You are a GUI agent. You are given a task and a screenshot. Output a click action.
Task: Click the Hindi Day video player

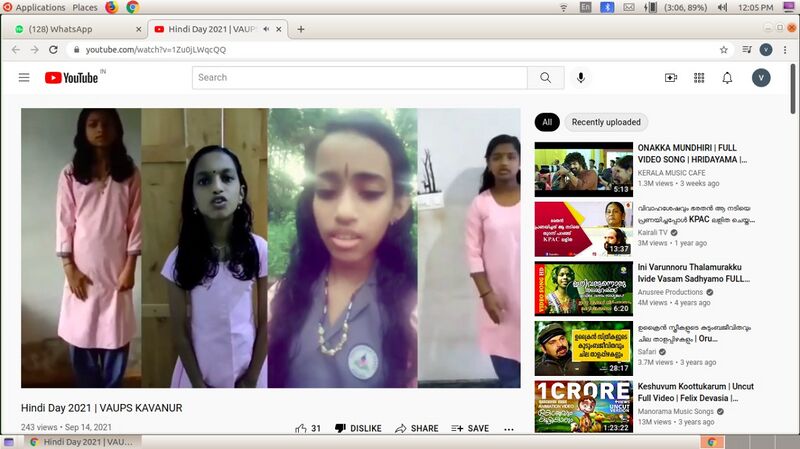(x=271, y=248)
